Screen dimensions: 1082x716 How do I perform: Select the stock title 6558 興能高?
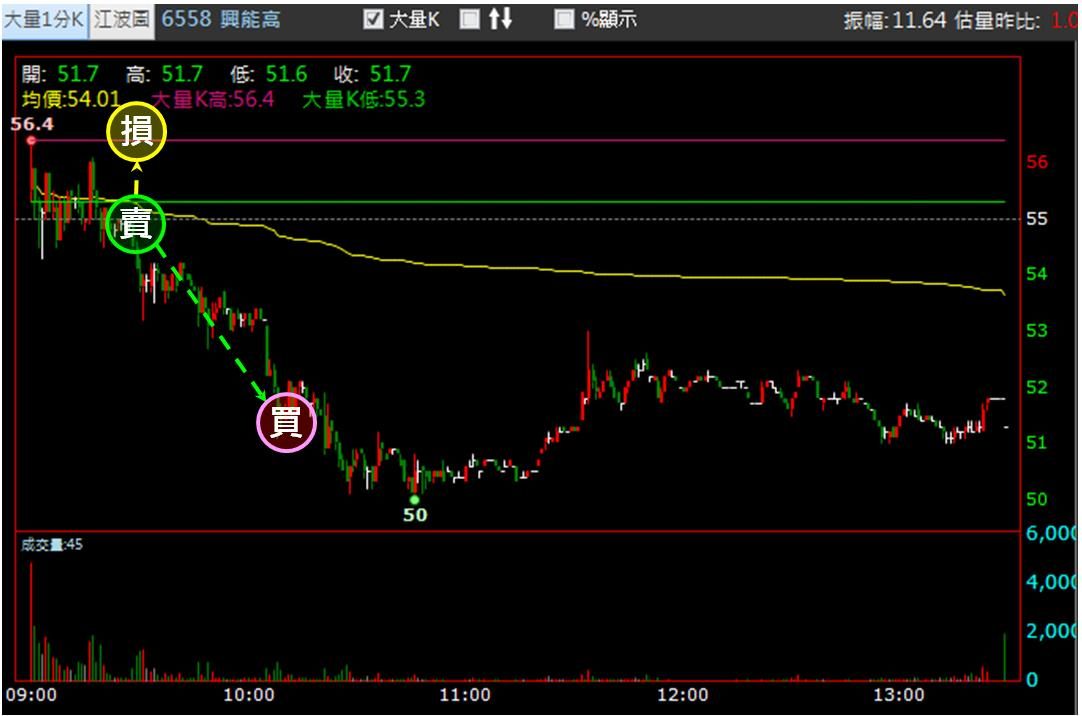pos(221,19)
